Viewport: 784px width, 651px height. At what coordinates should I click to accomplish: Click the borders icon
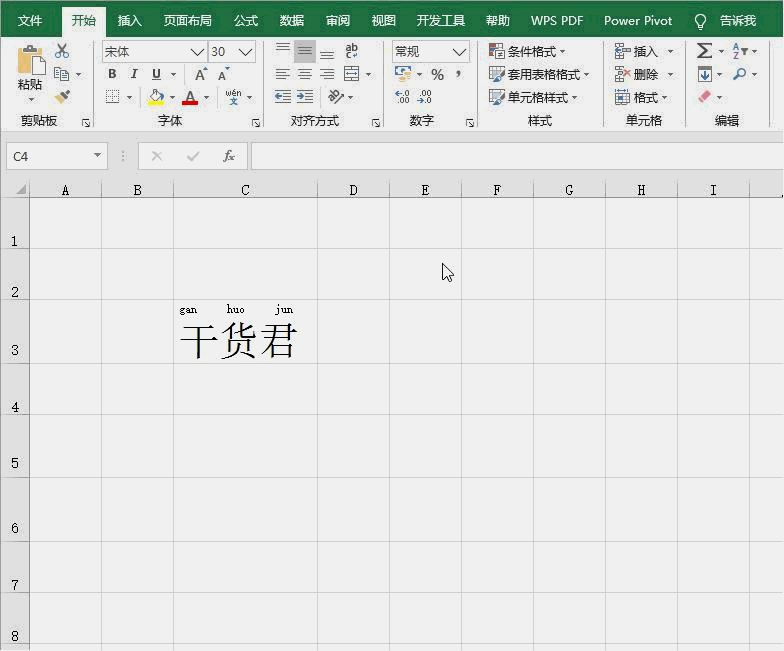(112, 97)
